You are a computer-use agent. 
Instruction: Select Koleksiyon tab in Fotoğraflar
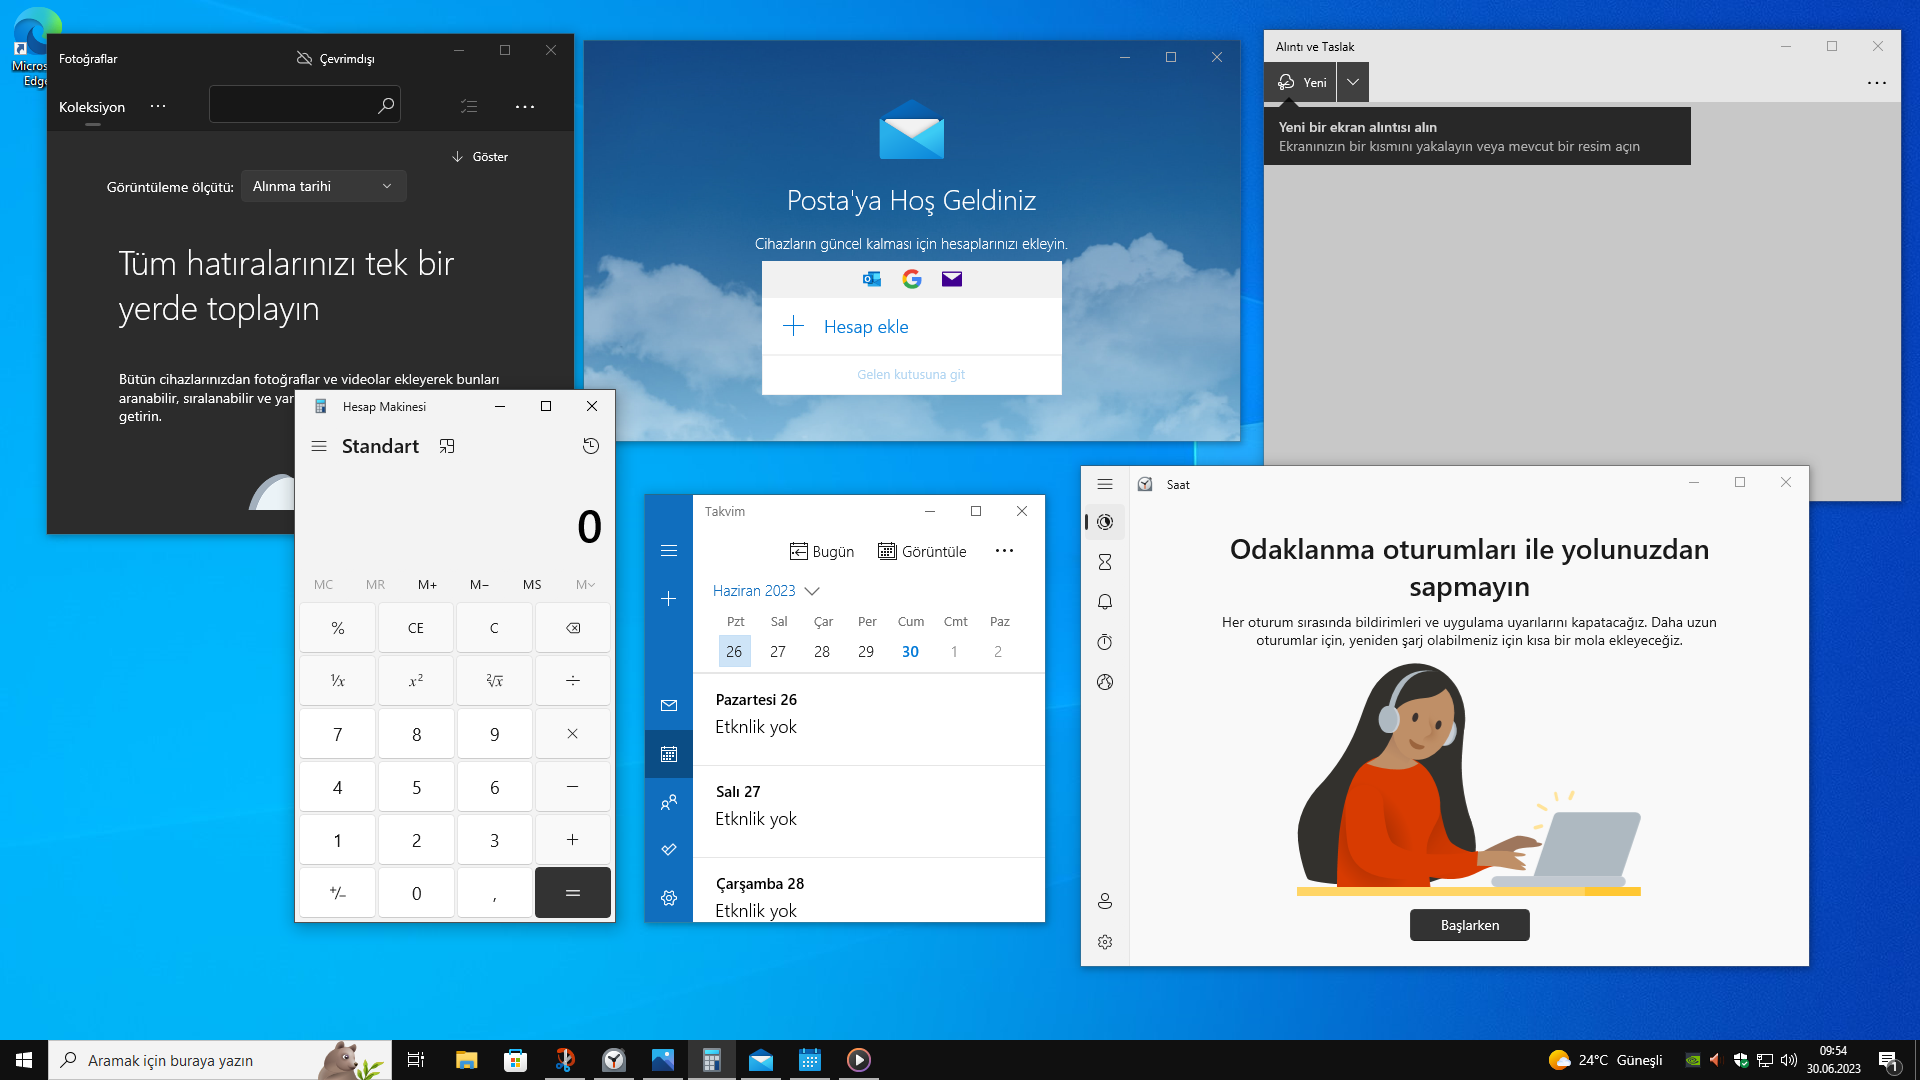[x=92, y=107]
